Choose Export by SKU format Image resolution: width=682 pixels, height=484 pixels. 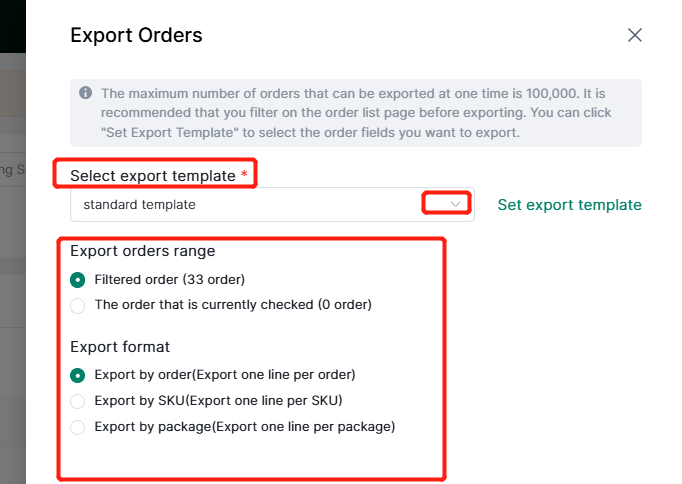point(77,401)
